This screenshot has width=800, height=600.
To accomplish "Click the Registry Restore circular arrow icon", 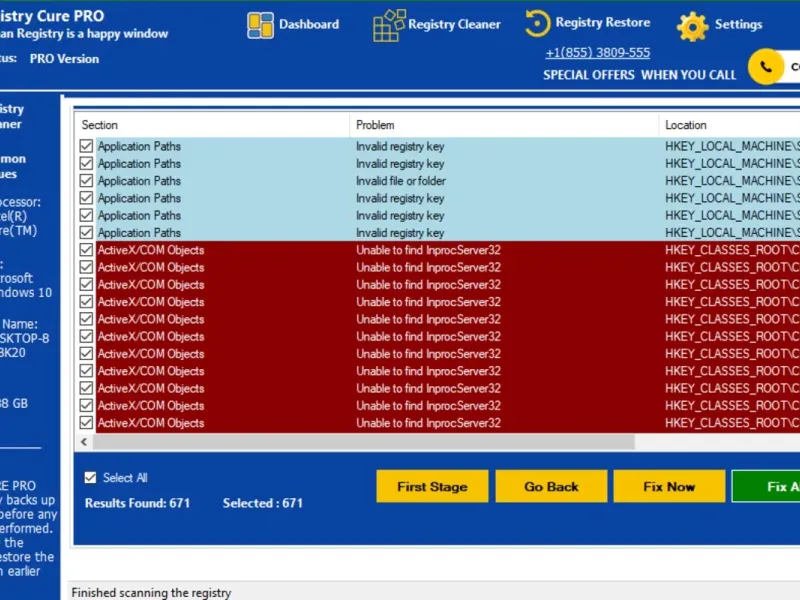I will (x=537, y=23).
